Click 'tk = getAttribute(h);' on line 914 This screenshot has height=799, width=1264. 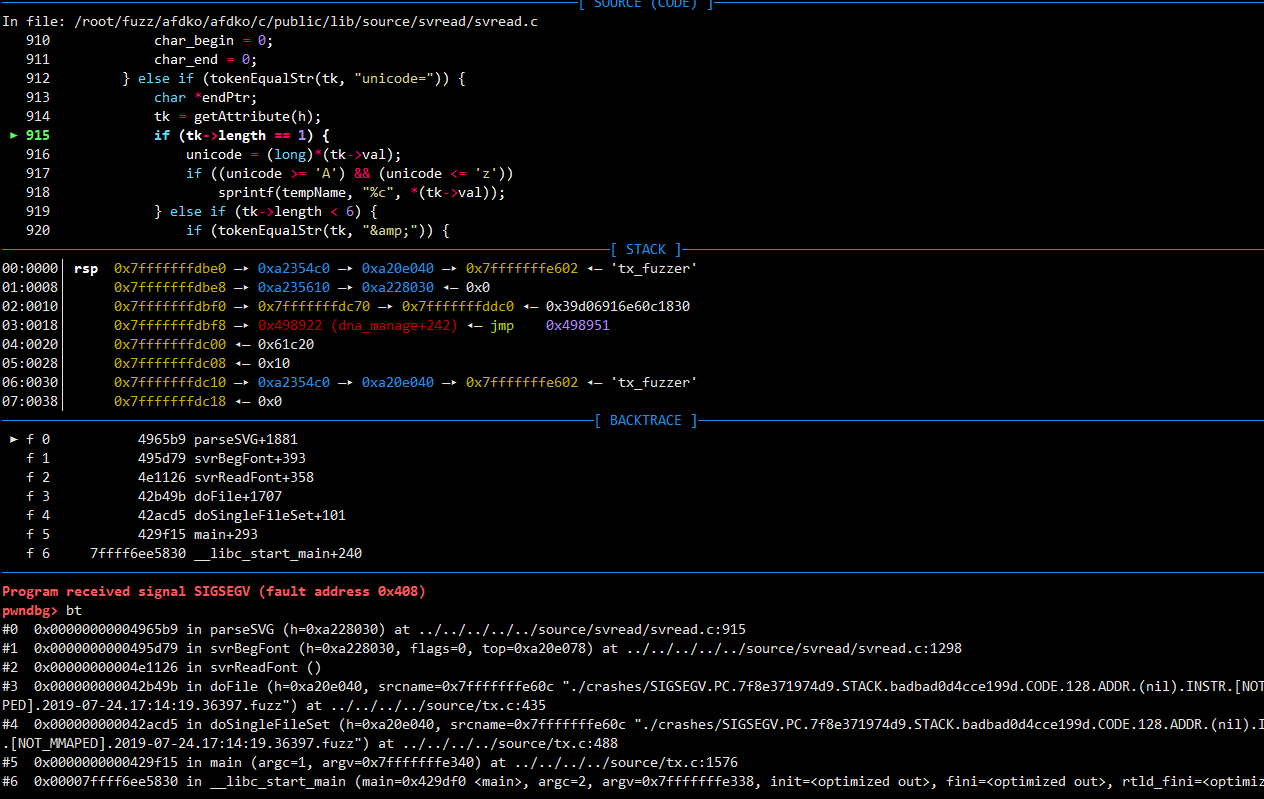click(238, 116)
